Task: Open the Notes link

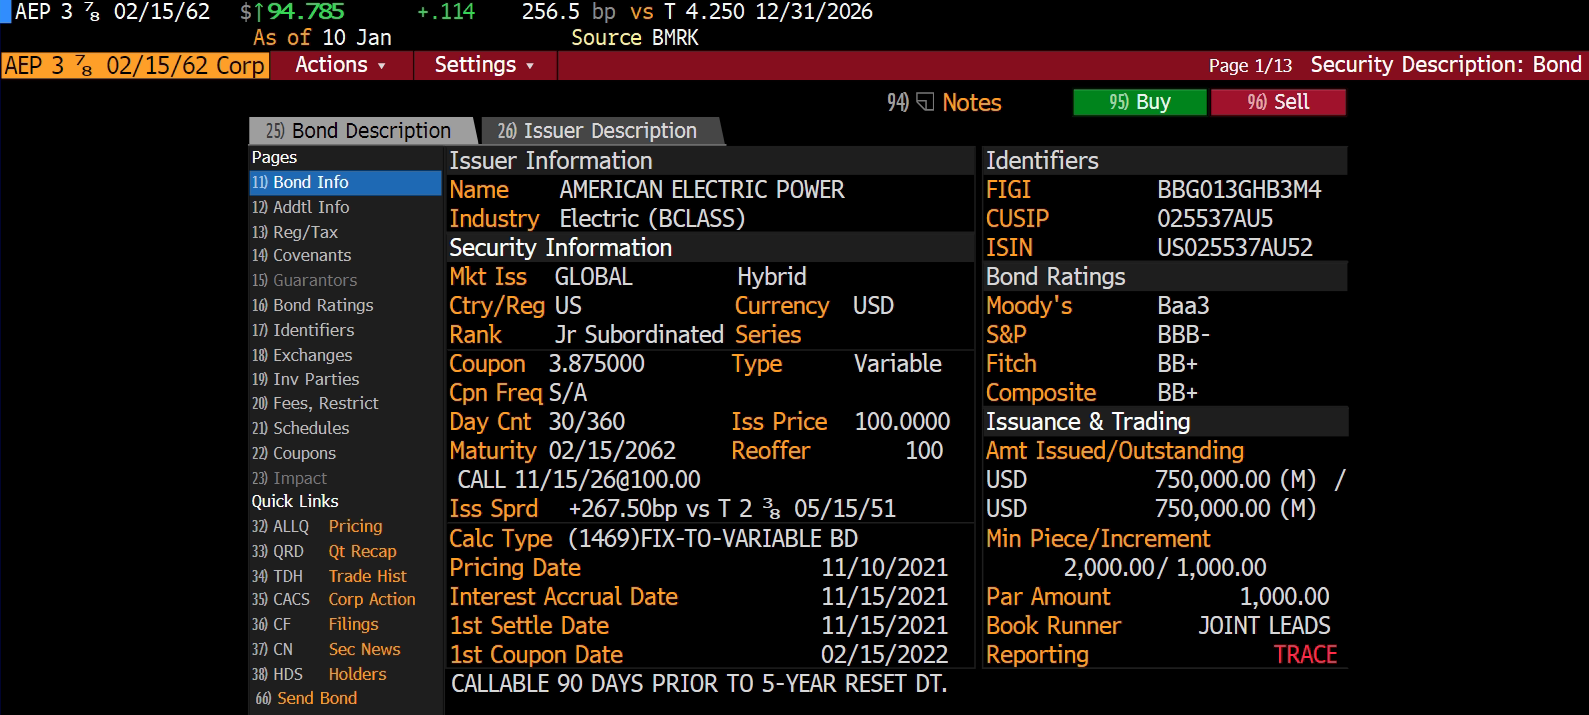Action: [x=971, y=102]
